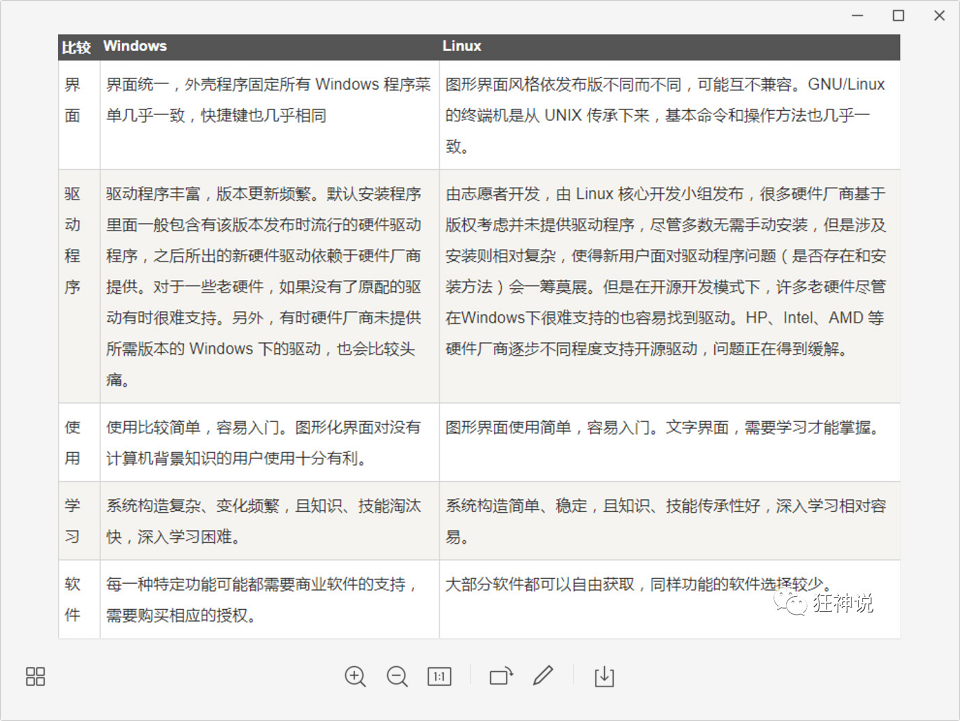Rotate the image
The width and height of the screenshot is (960, 721).
pyautogui.click(x=501, y=676)
